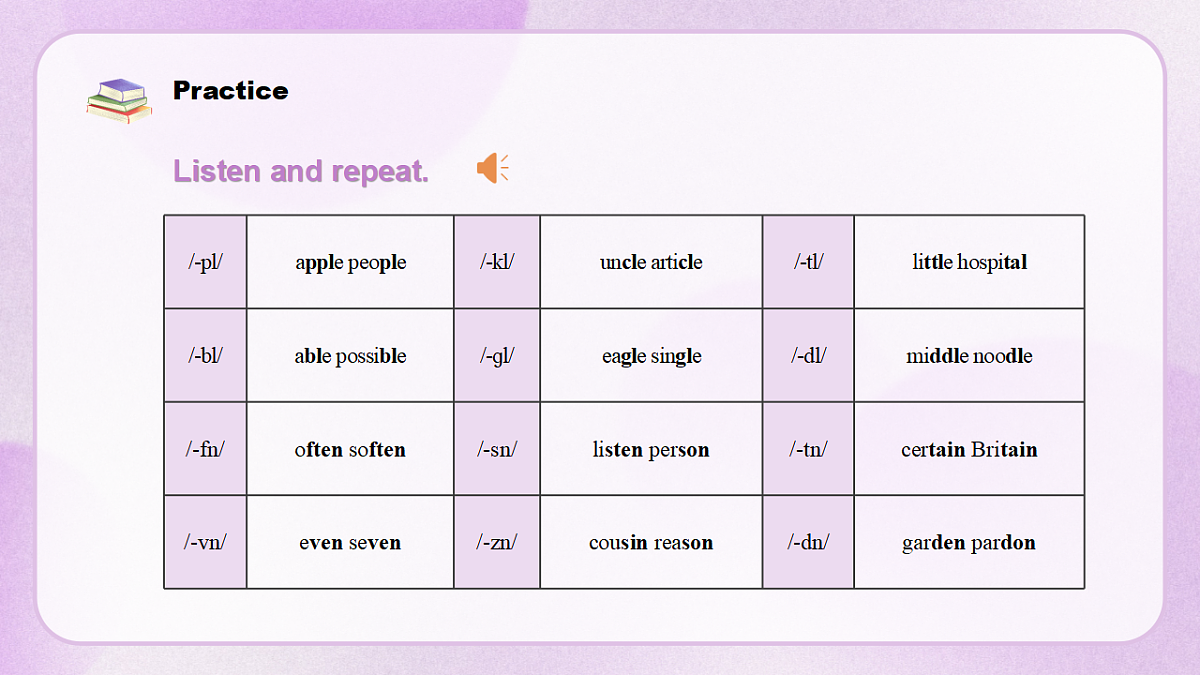Select the /-pl/ sound cell

click(x=205, y=262)
